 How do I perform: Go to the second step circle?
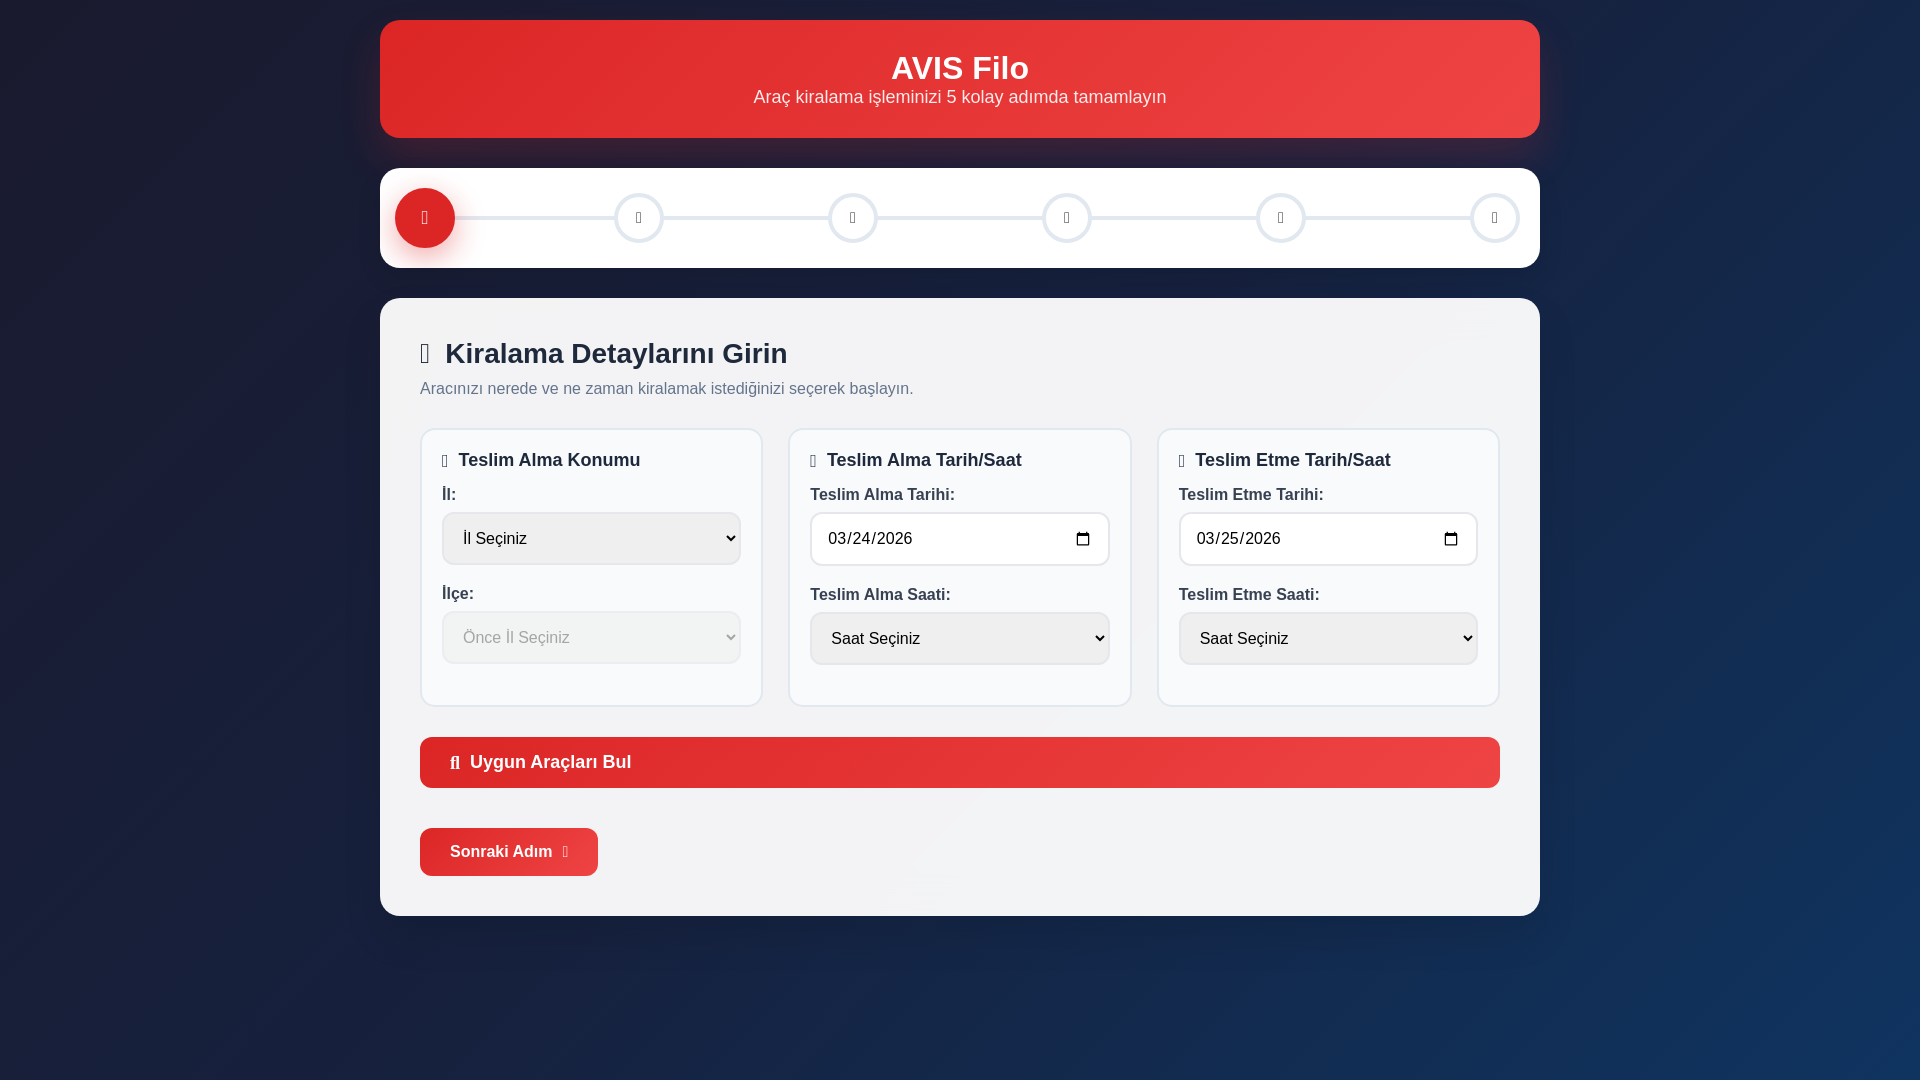tap(639, 218)
